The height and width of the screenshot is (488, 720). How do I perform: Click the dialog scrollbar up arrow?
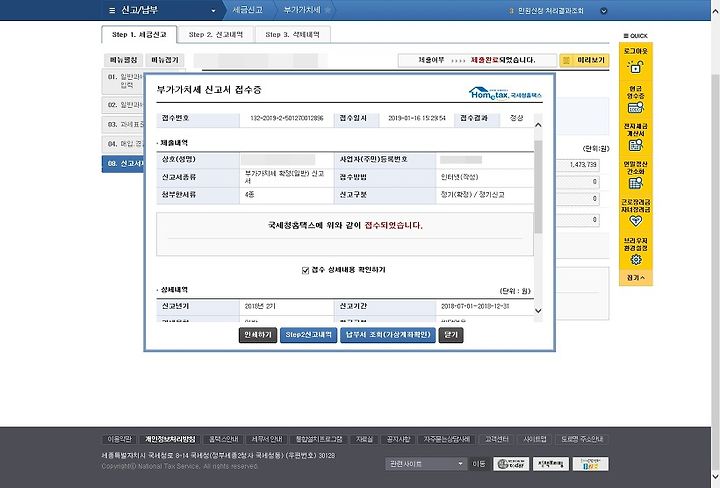(x=538, y=125)
